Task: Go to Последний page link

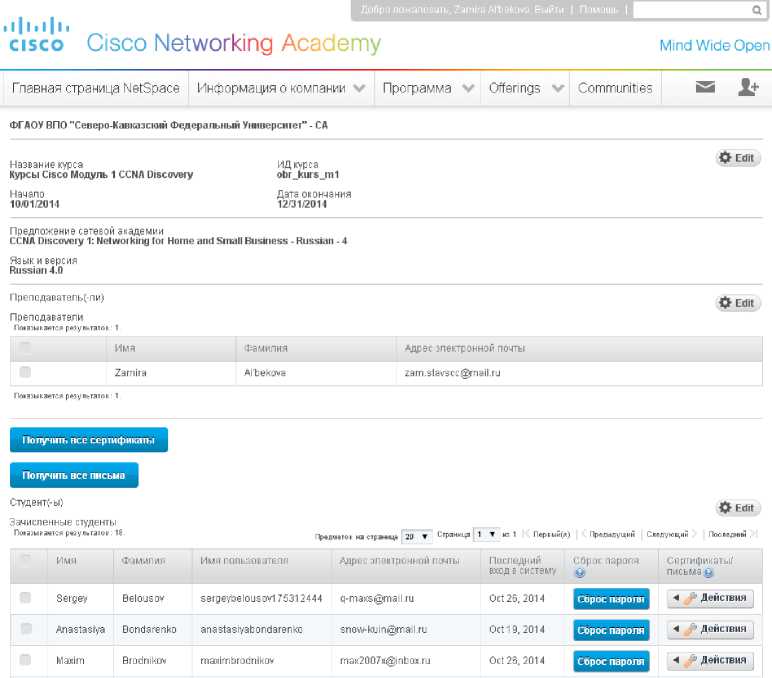Action: [x=727, y=534]
